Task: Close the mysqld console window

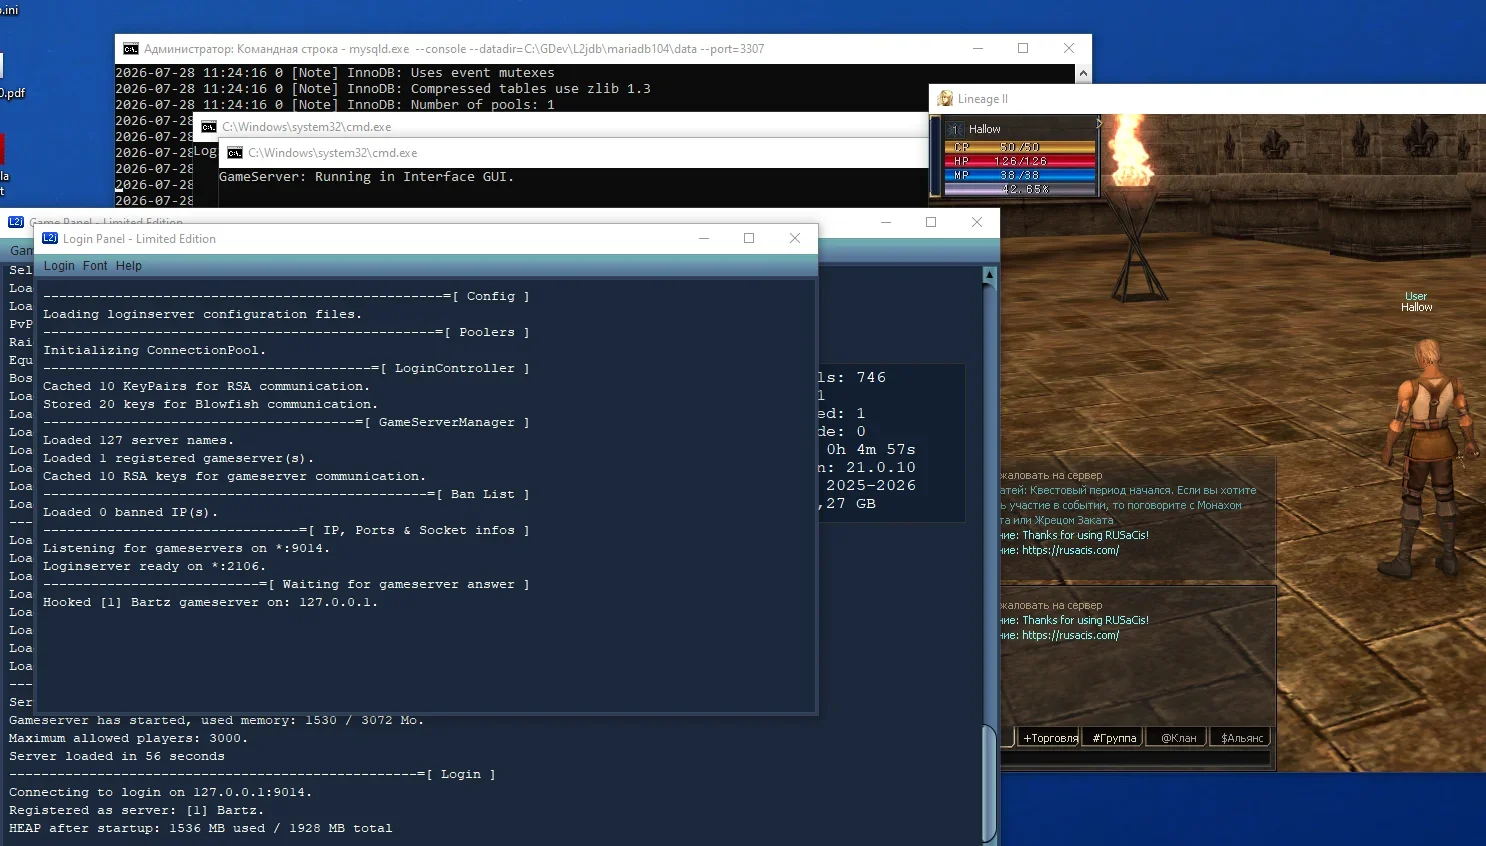Action: pos(1069,48)
